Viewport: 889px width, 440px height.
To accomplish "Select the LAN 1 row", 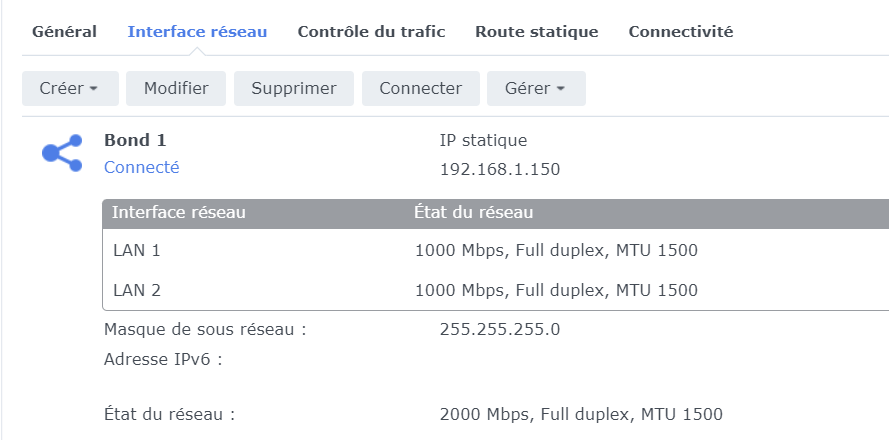I will coord(136,250).
